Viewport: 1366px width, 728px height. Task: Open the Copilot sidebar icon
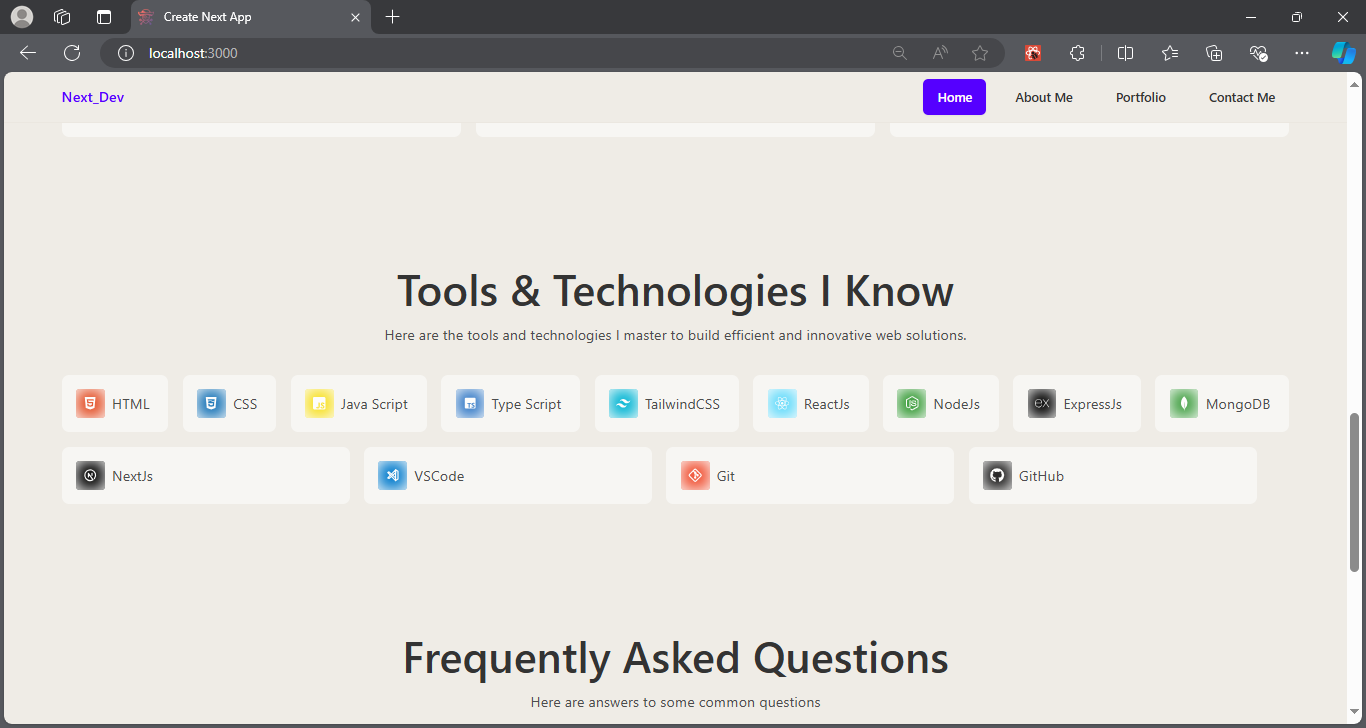1343,53
